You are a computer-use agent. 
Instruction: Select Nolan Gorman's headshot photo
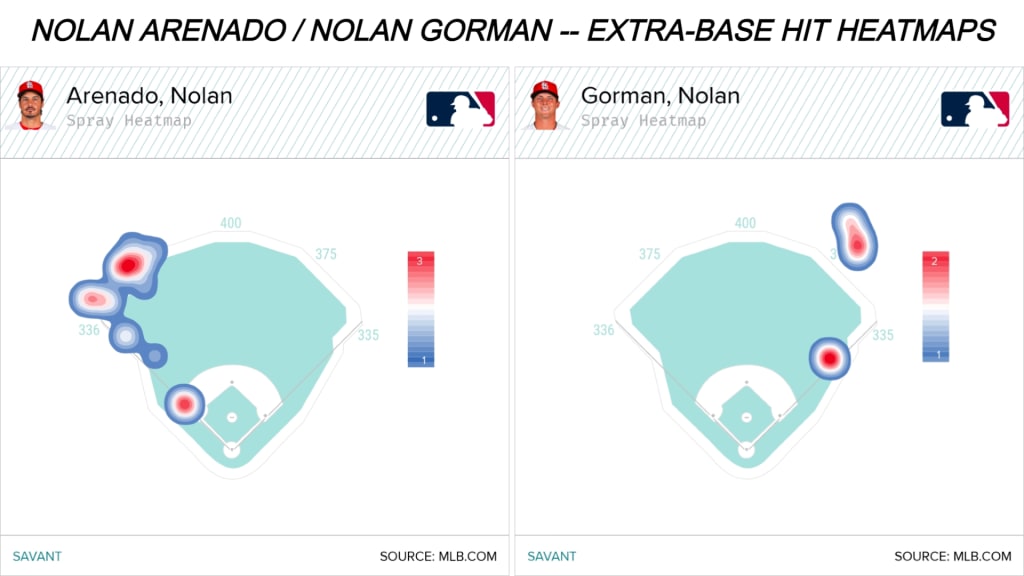point(545,106)
